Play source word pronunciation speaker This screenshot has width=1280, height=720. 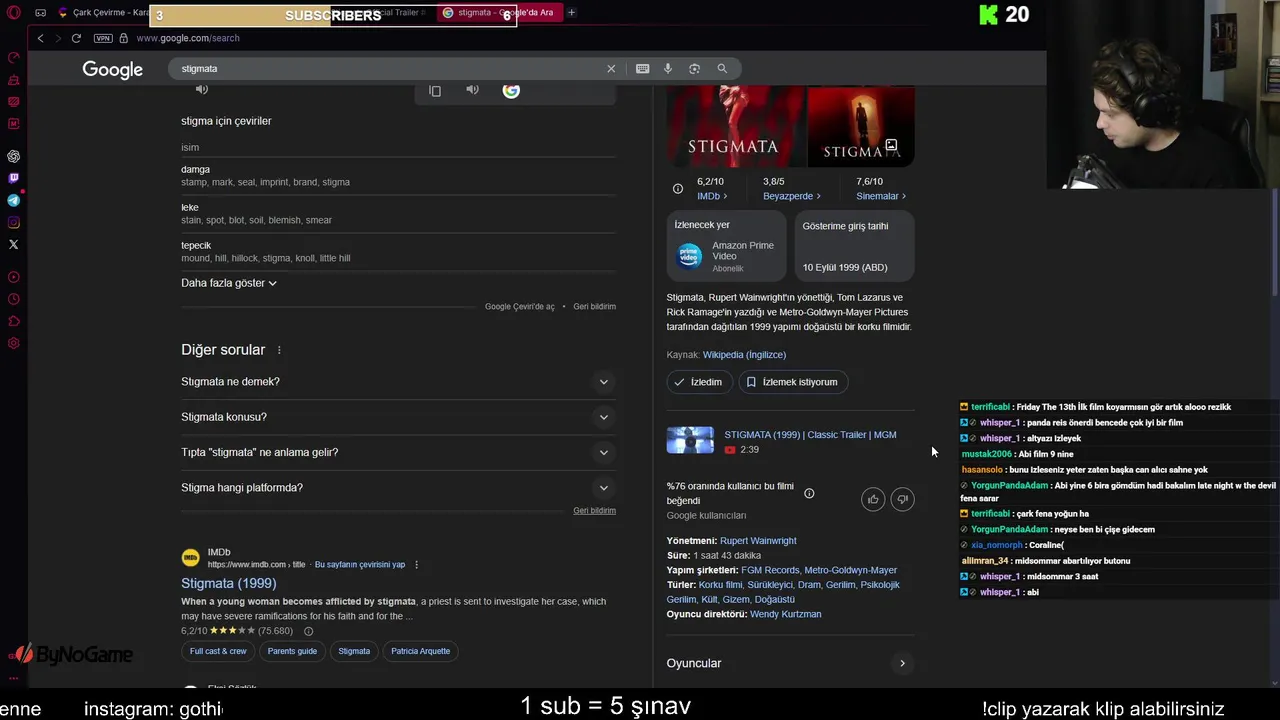coord(202,90)
